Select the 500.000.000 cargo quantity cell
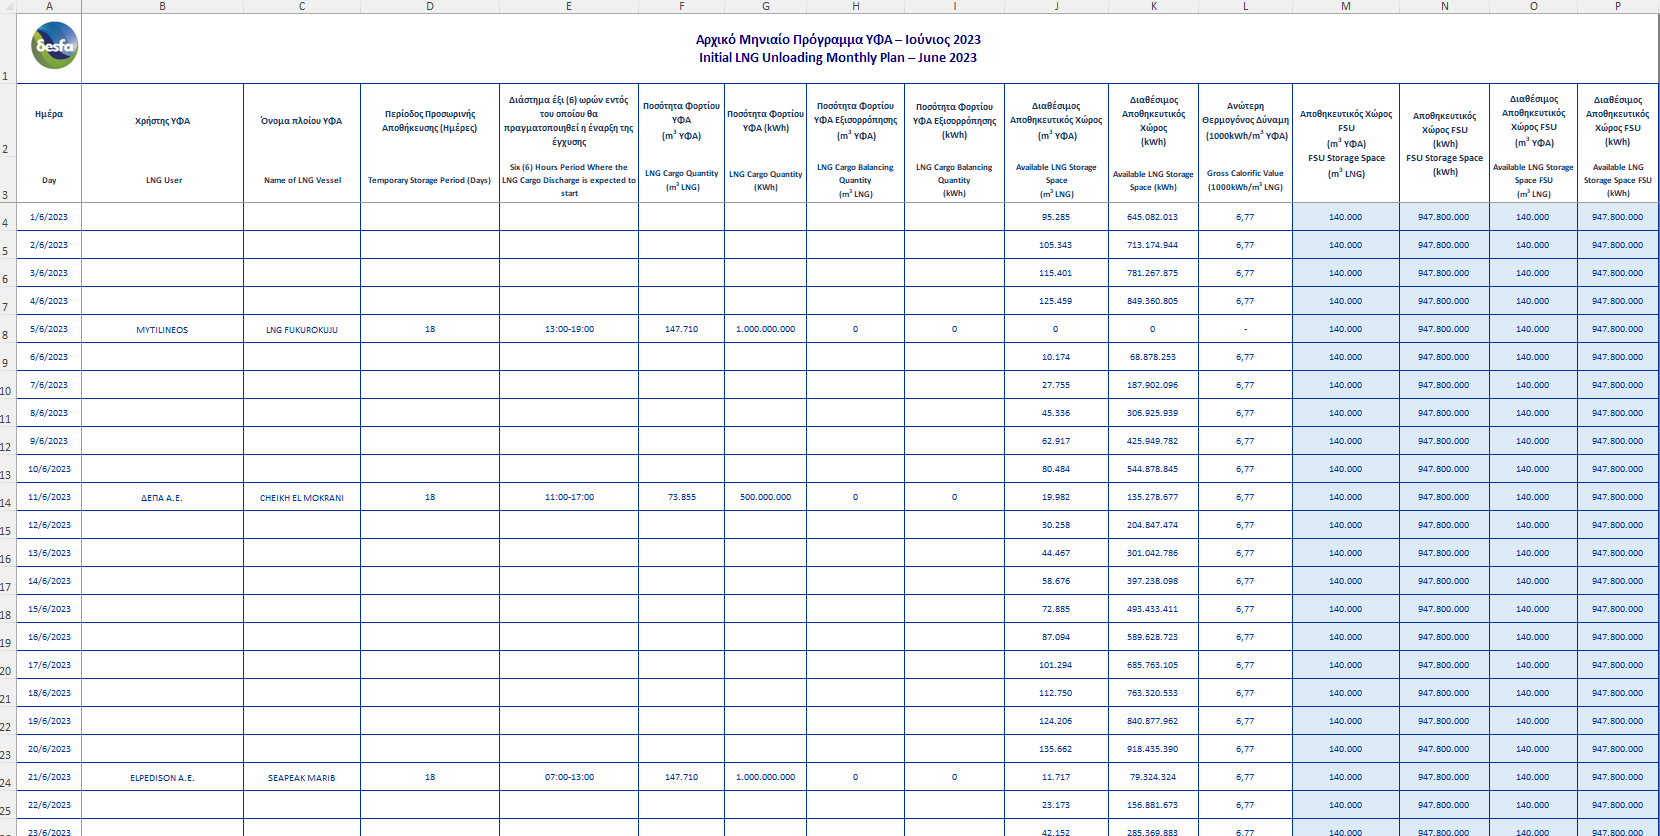 pos(765,497)
